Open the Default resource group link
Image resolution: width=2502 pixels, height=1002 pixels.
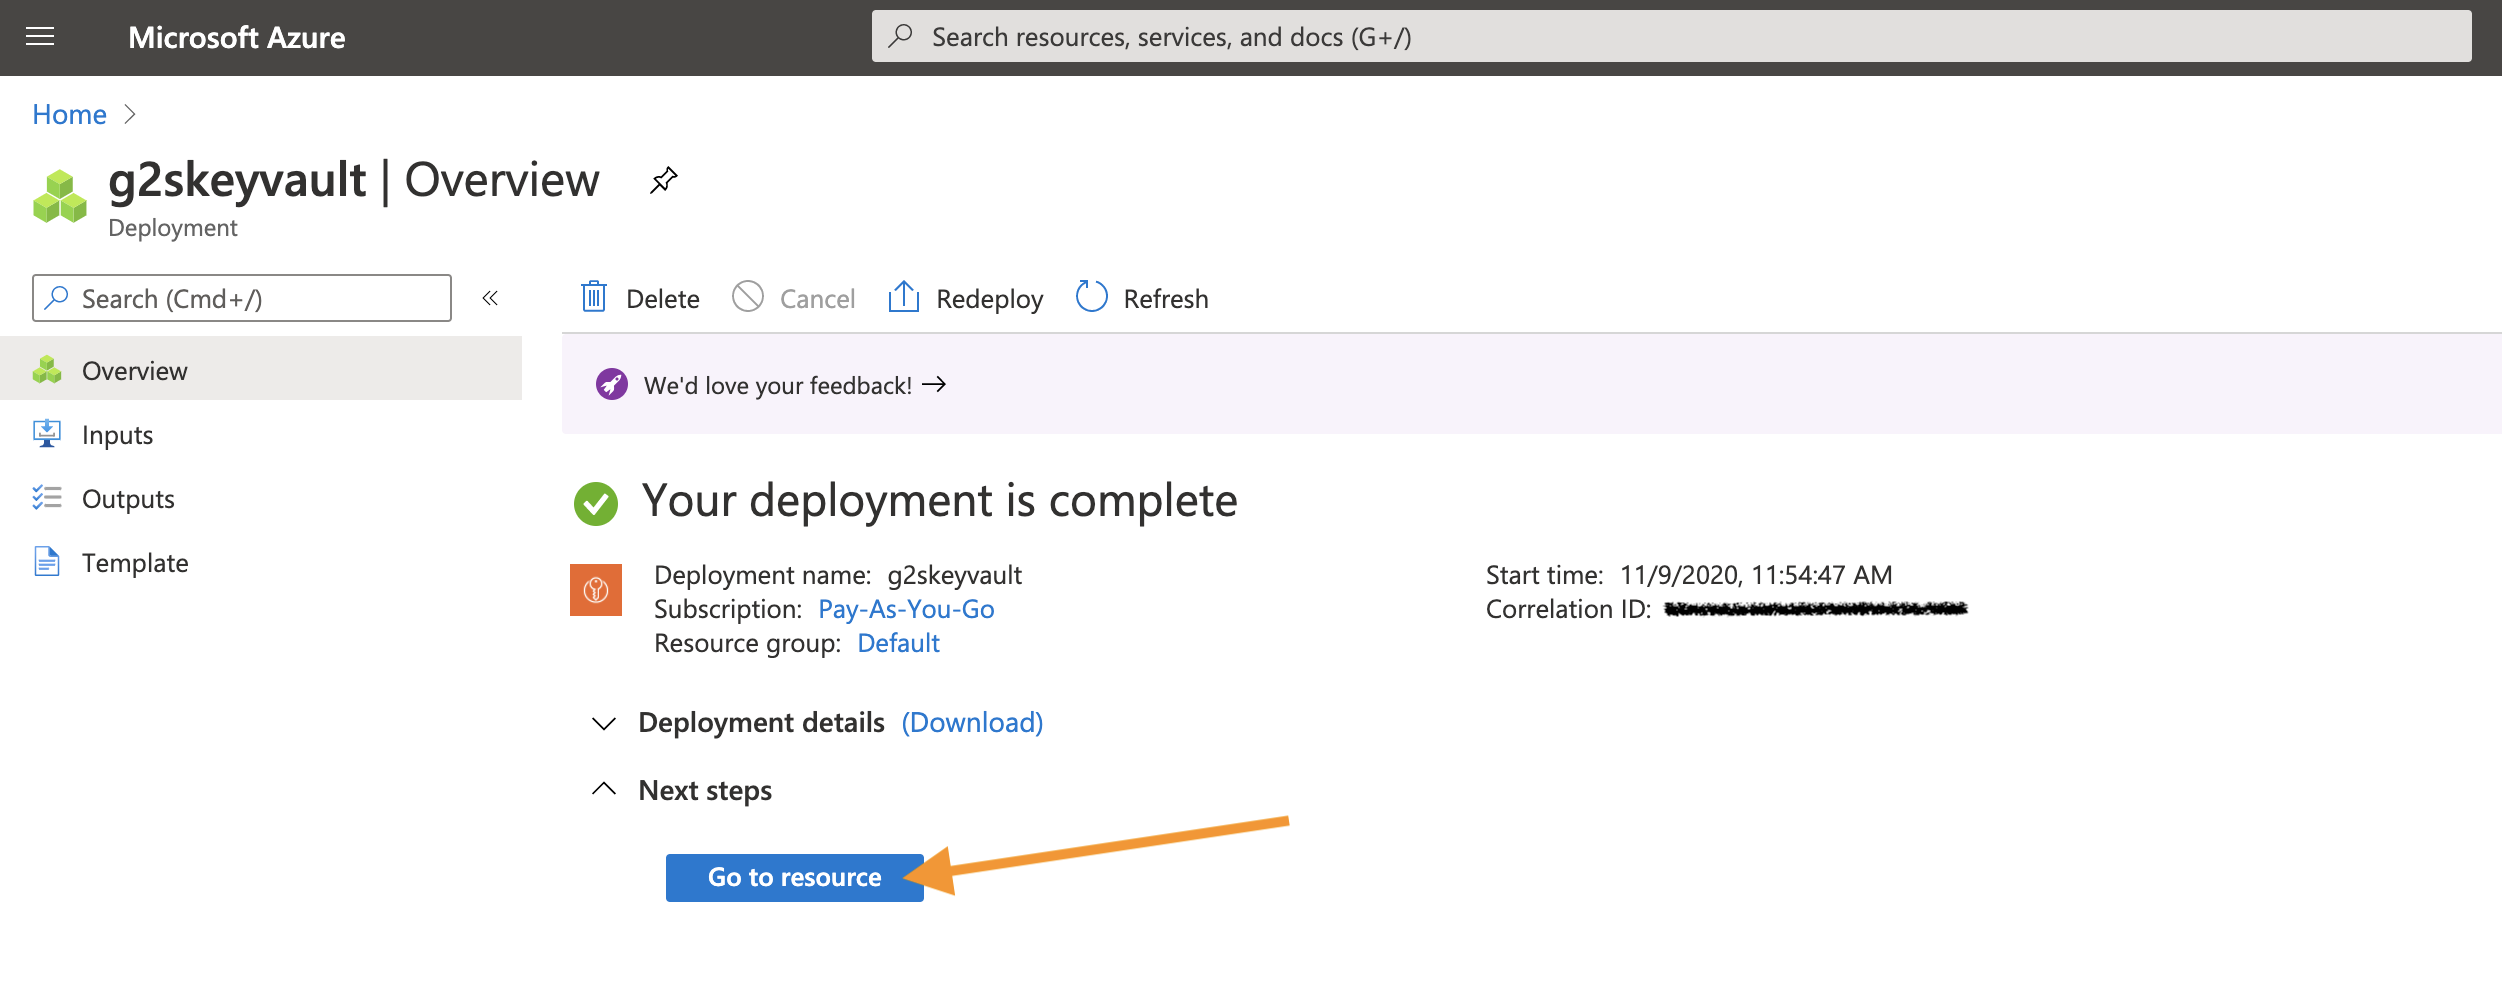[898, 643]
